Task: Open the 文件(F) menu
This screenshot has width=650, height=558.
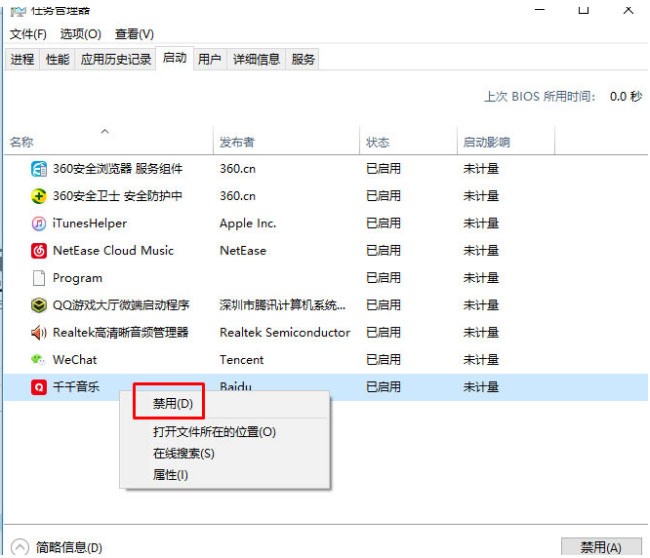Action: coord(28,34)
